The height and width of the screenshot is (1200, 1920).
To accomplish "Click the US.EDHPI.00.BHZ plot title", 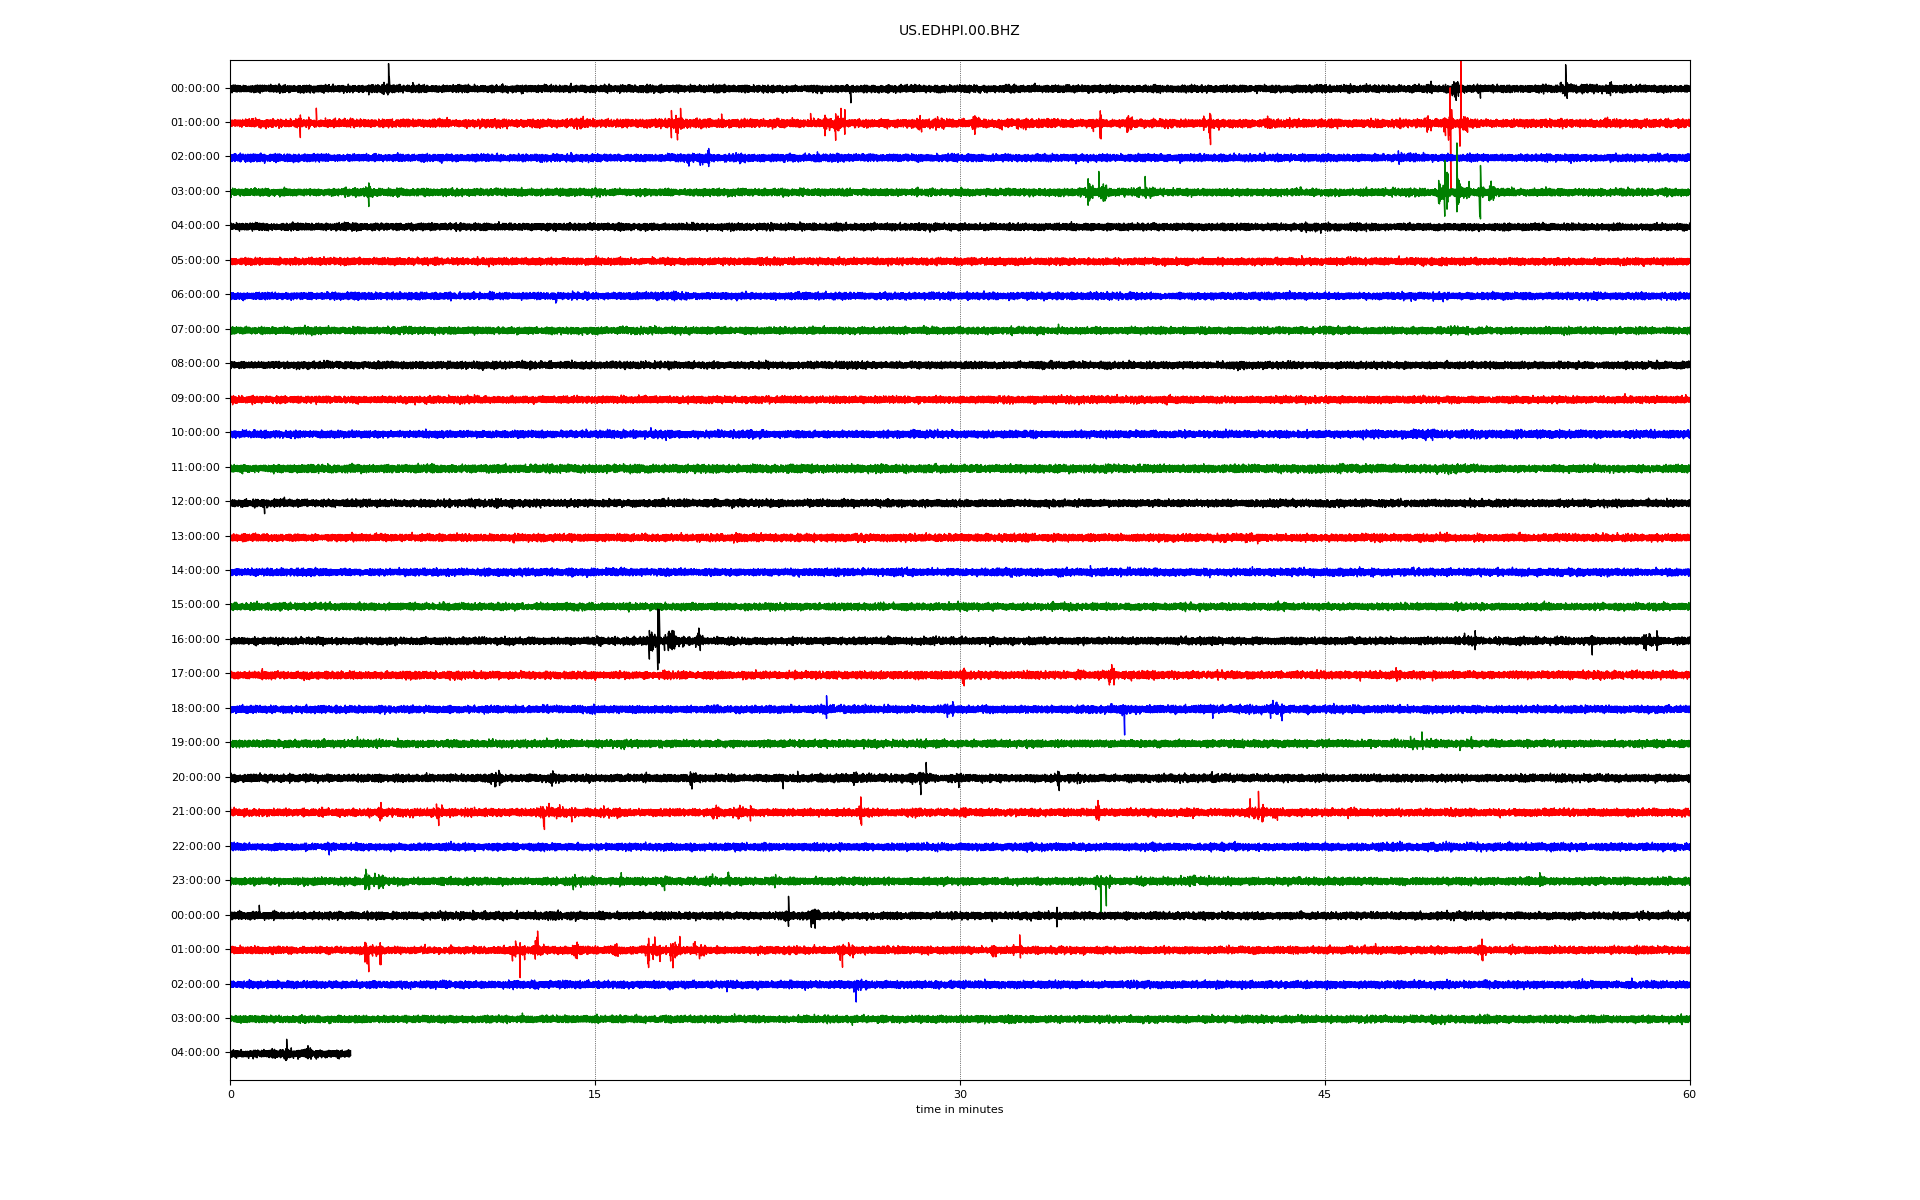I will click(x=958, y=31).
